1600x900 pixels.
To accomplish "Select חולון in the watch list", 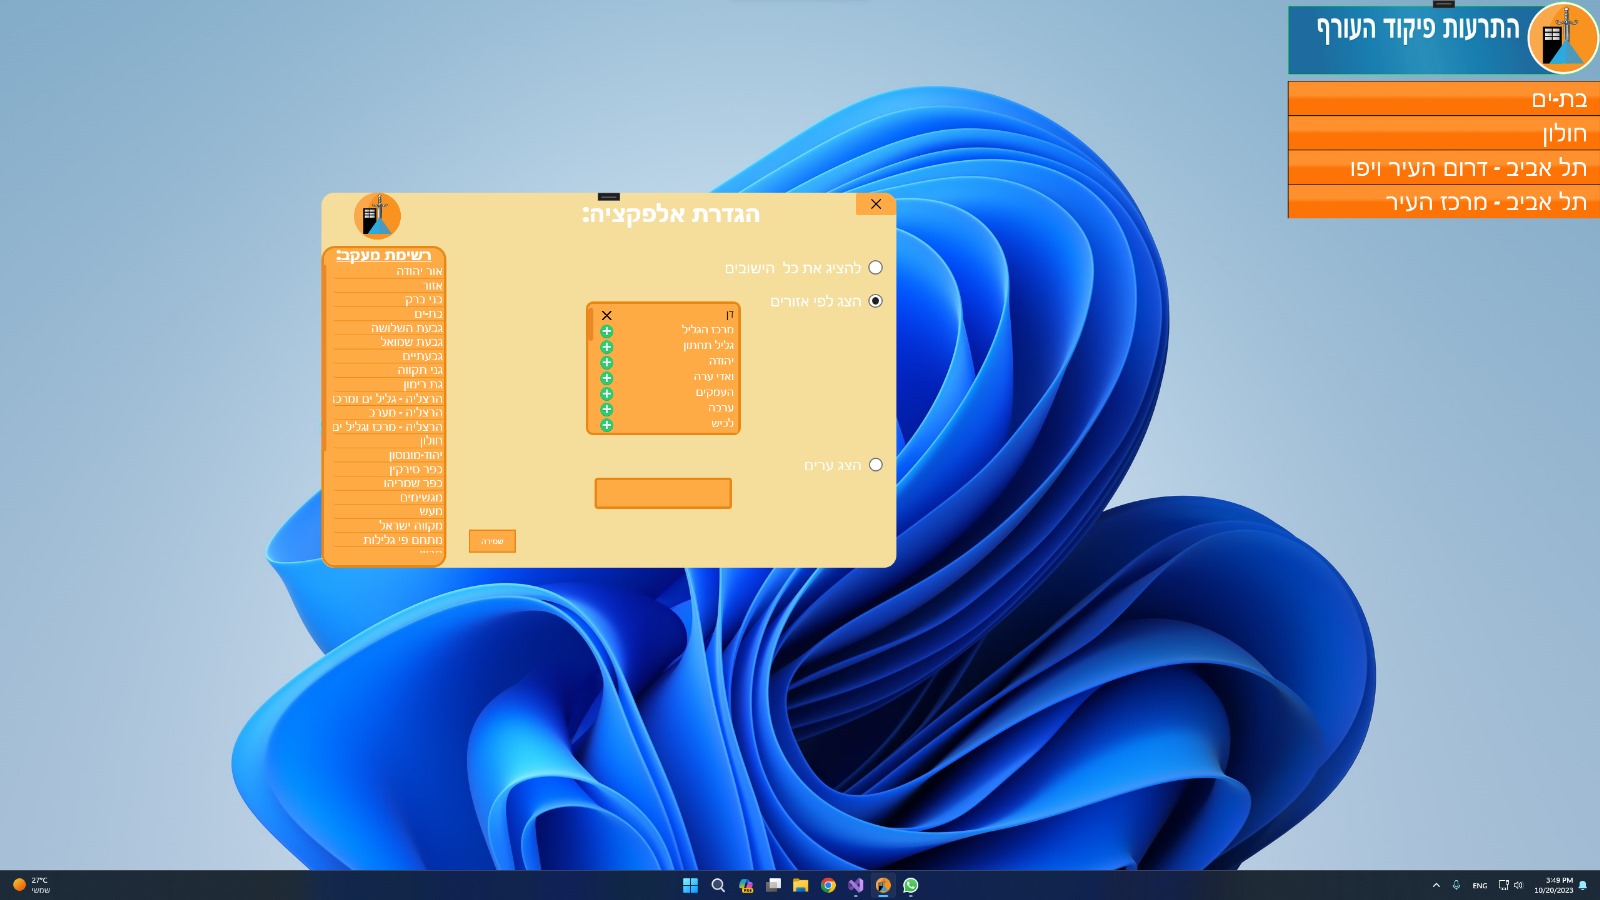I will click(431, 441).
